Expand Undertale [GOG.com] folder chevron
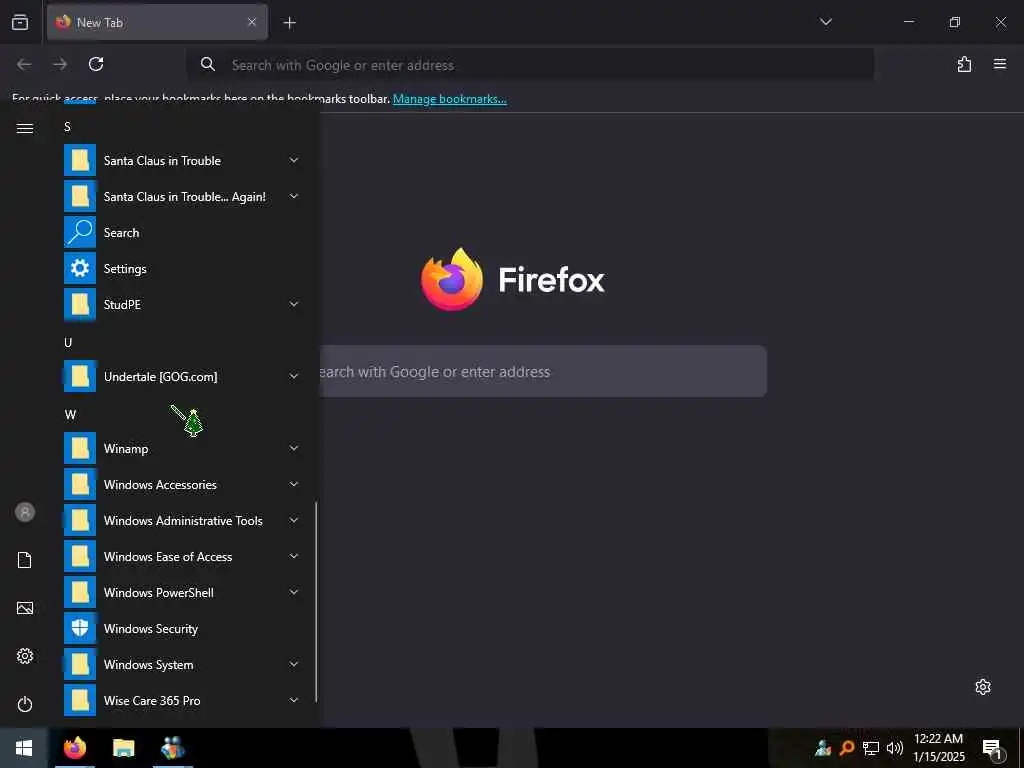Viewport: 1024px width, 768px height. pyautogui.click(x=294, y=376)
